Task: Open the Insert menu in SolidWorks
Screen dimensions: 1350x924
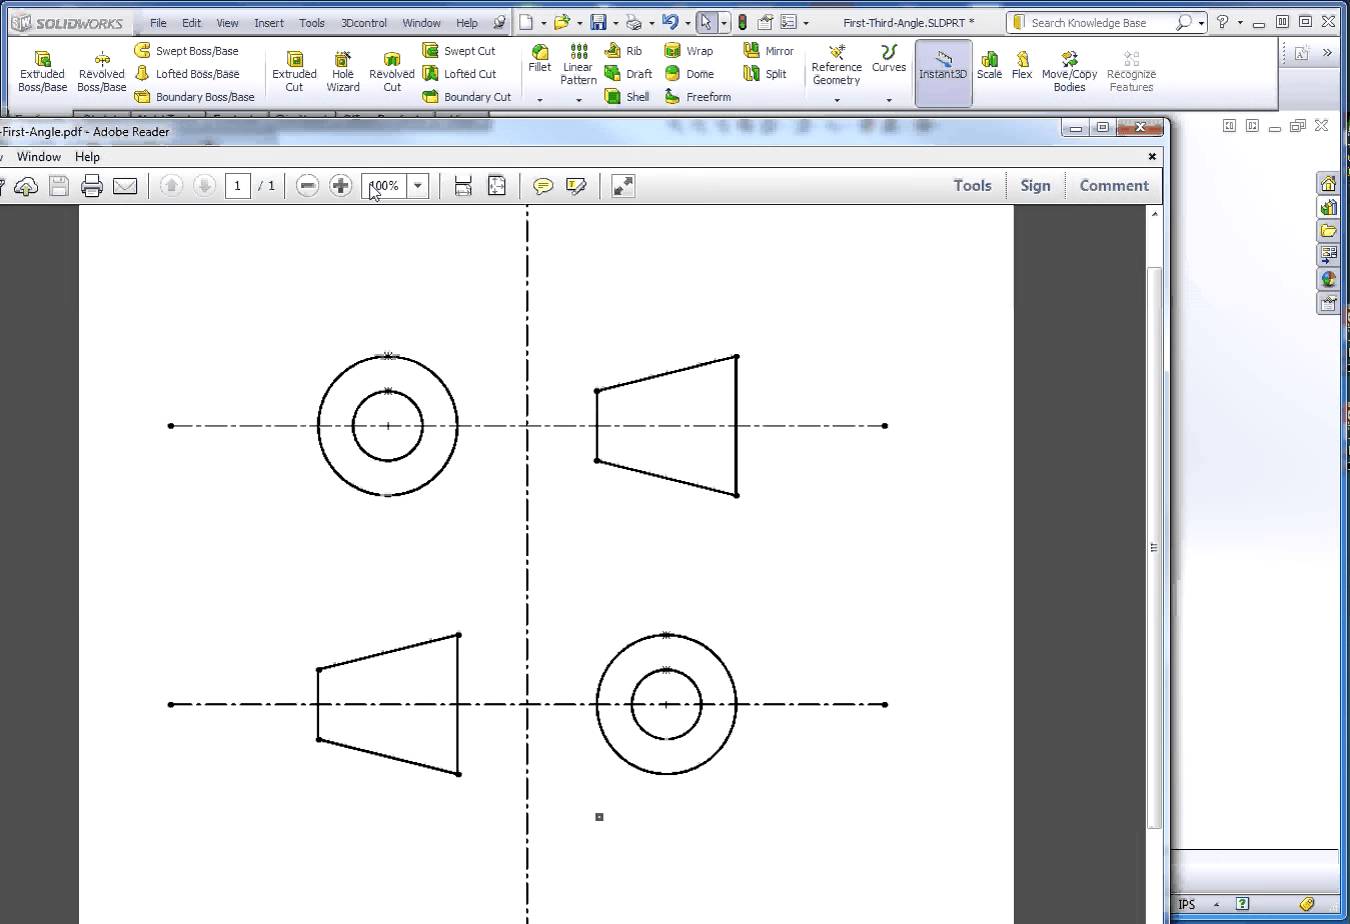Action: 268,23
